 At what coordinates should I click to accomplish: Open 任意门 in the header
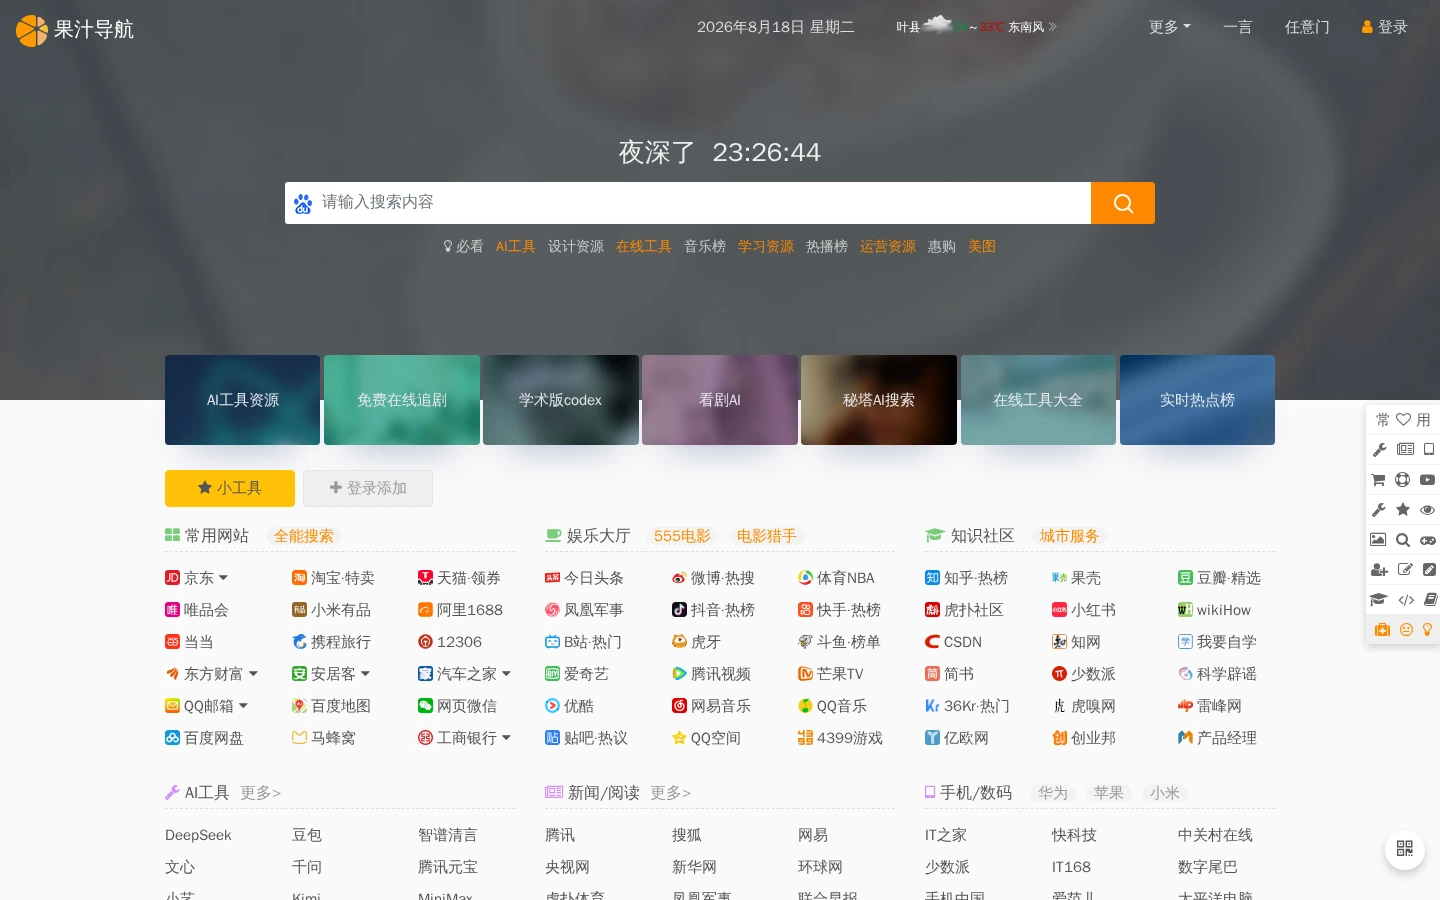coord(1307,27)
